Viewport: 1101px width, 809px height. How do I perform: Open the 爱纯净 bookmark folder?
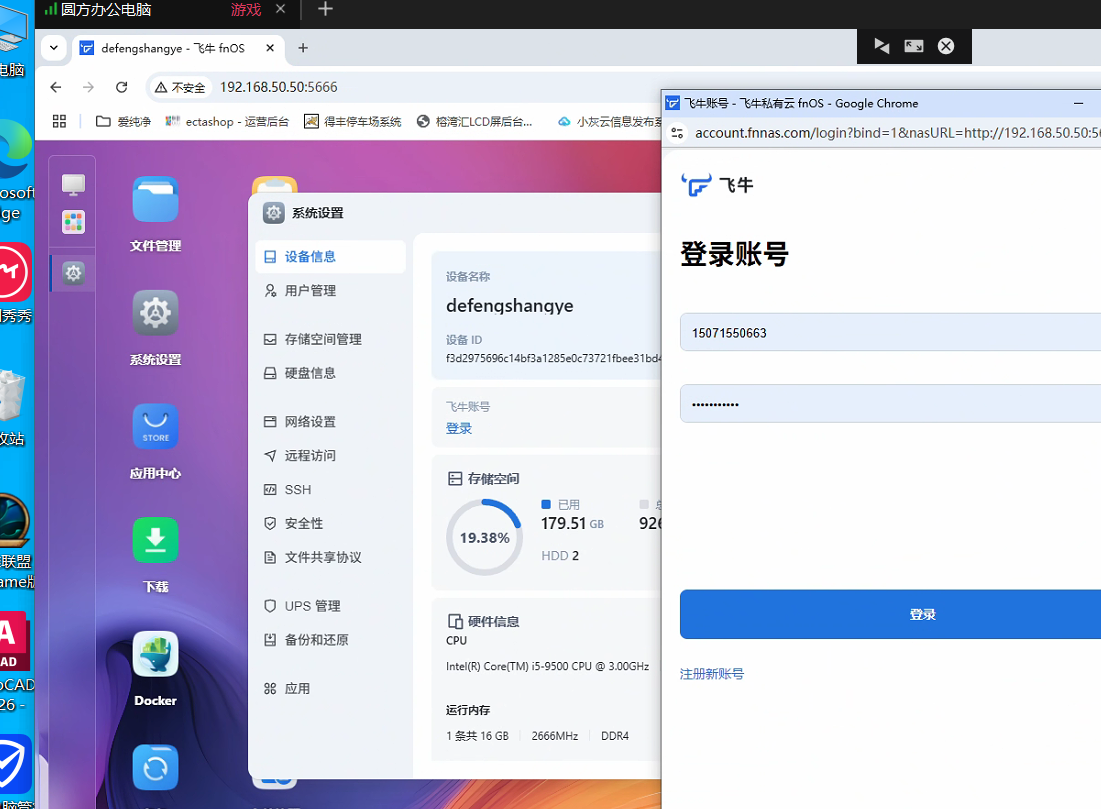click(x=124, y=121)
